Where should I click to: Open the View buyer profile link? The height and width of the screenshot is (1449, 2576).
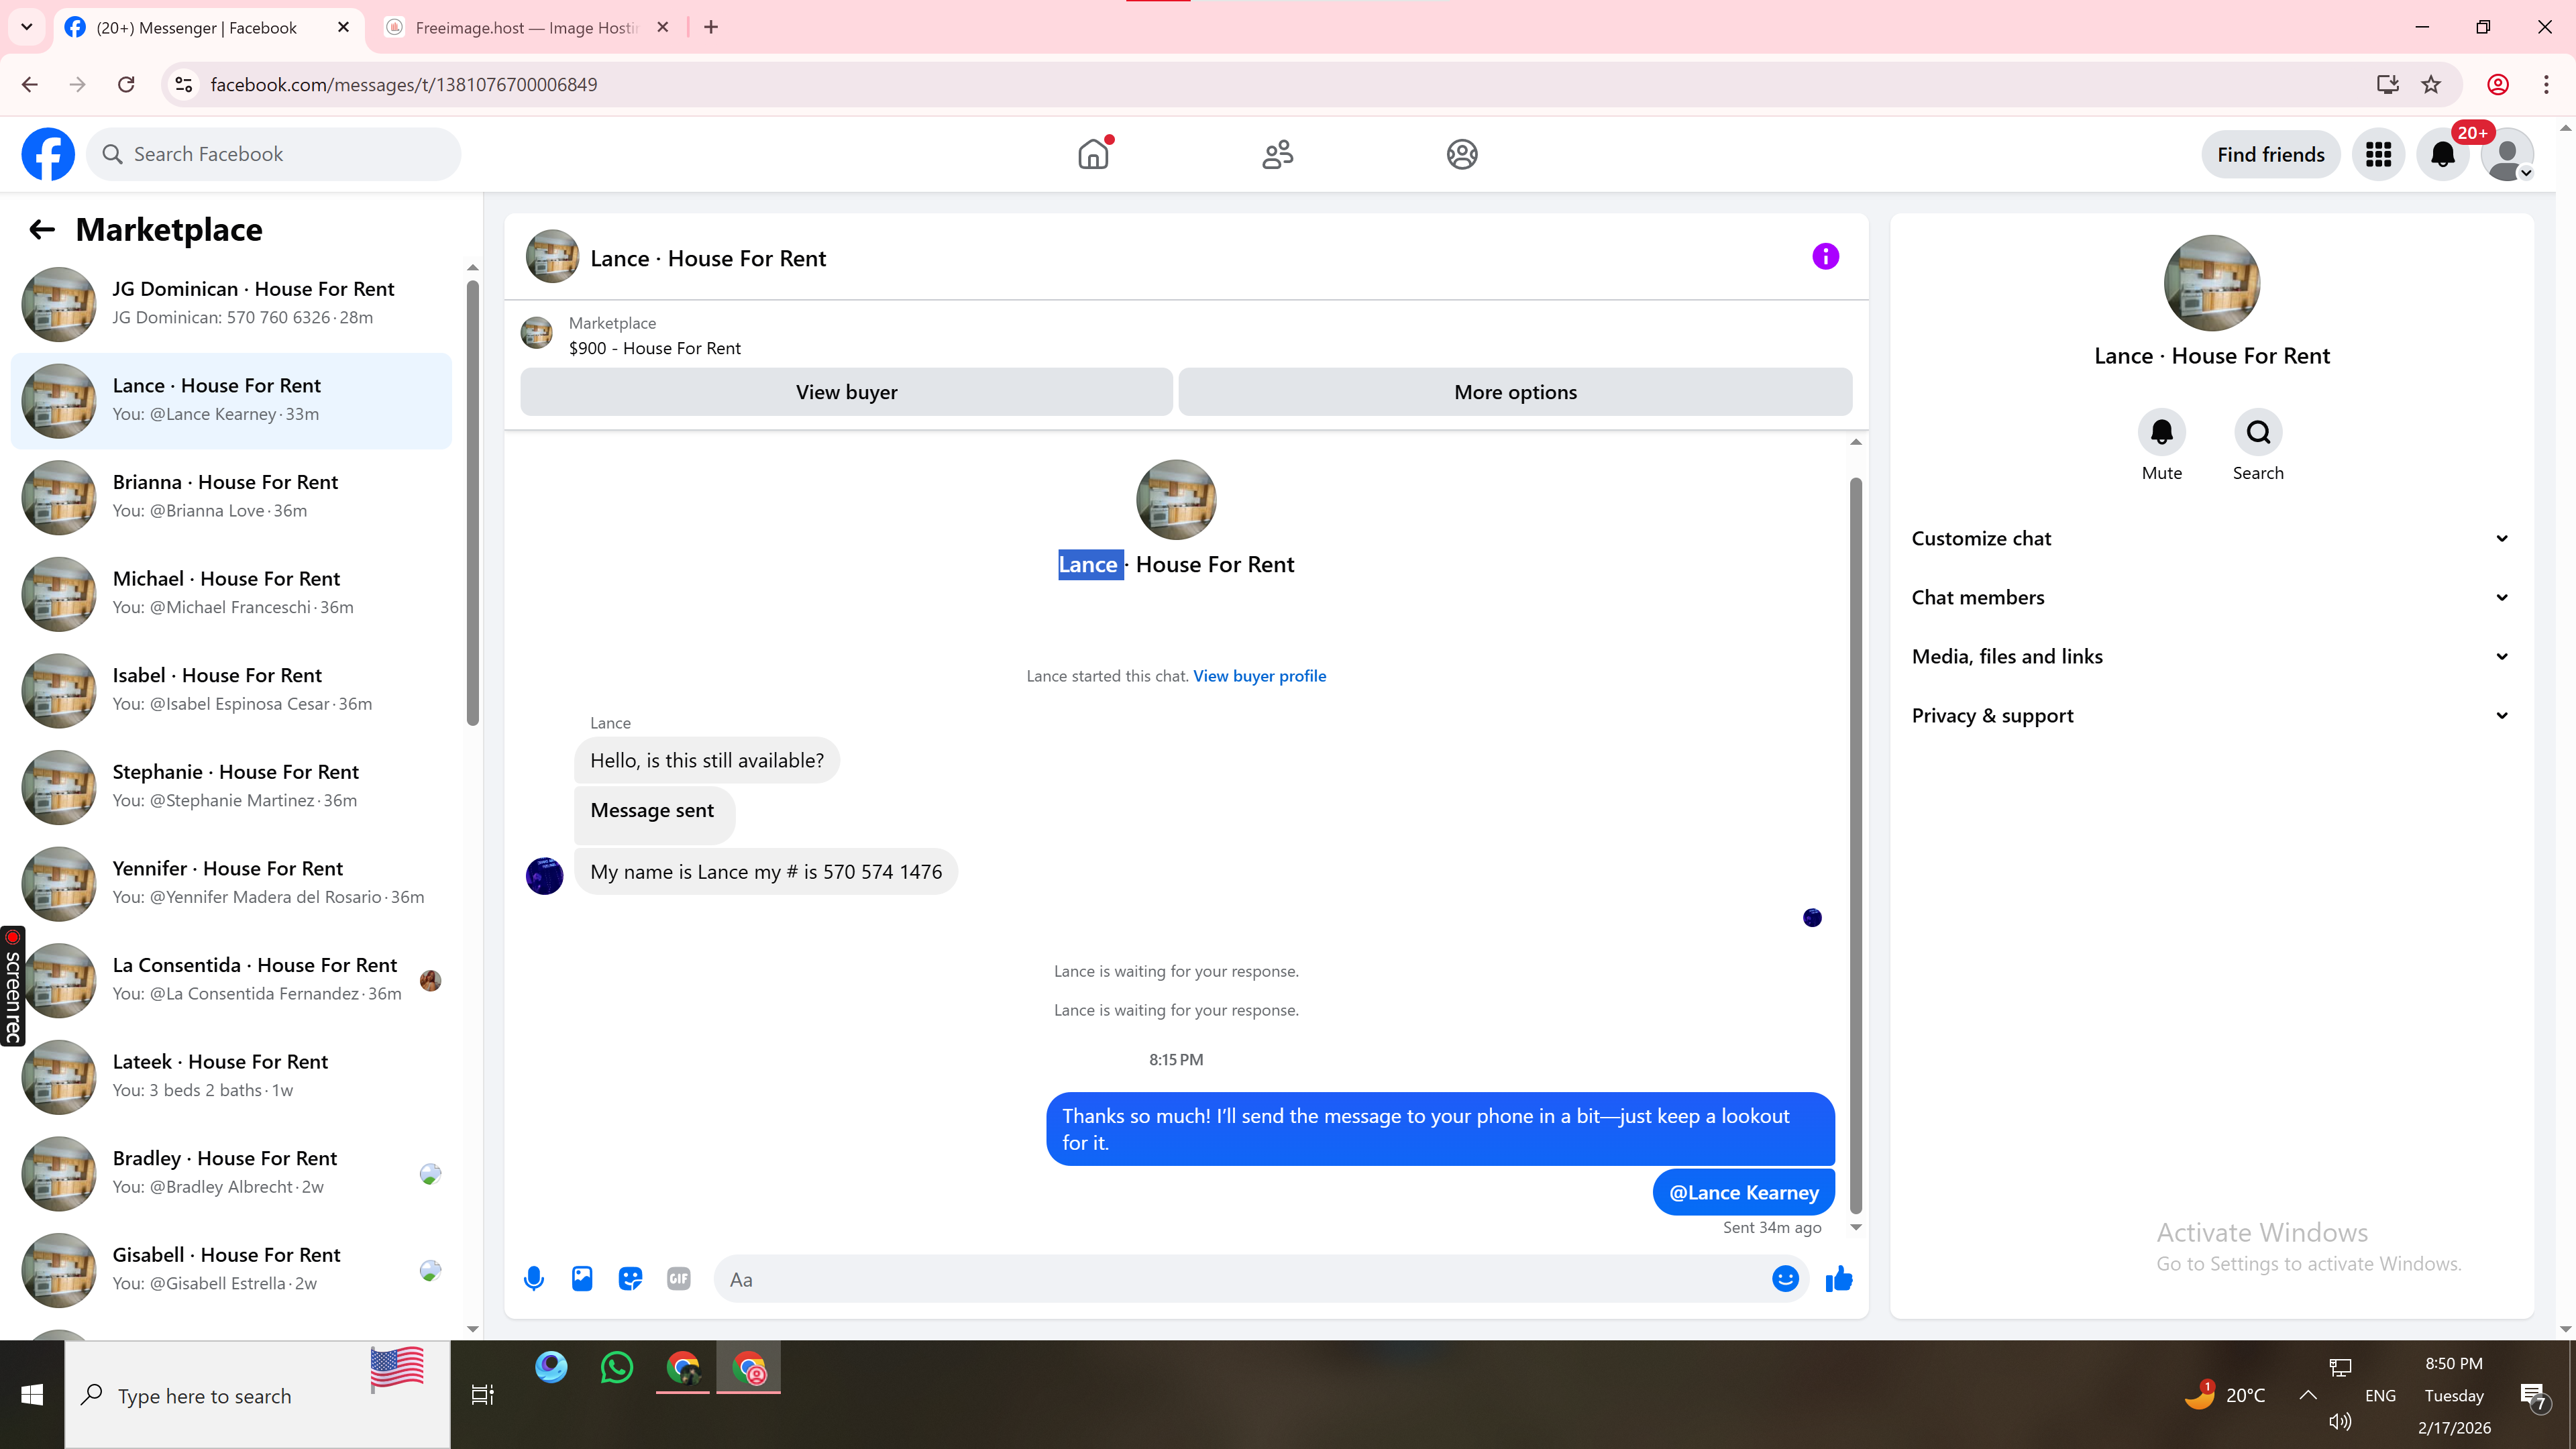coord(1259,676)
